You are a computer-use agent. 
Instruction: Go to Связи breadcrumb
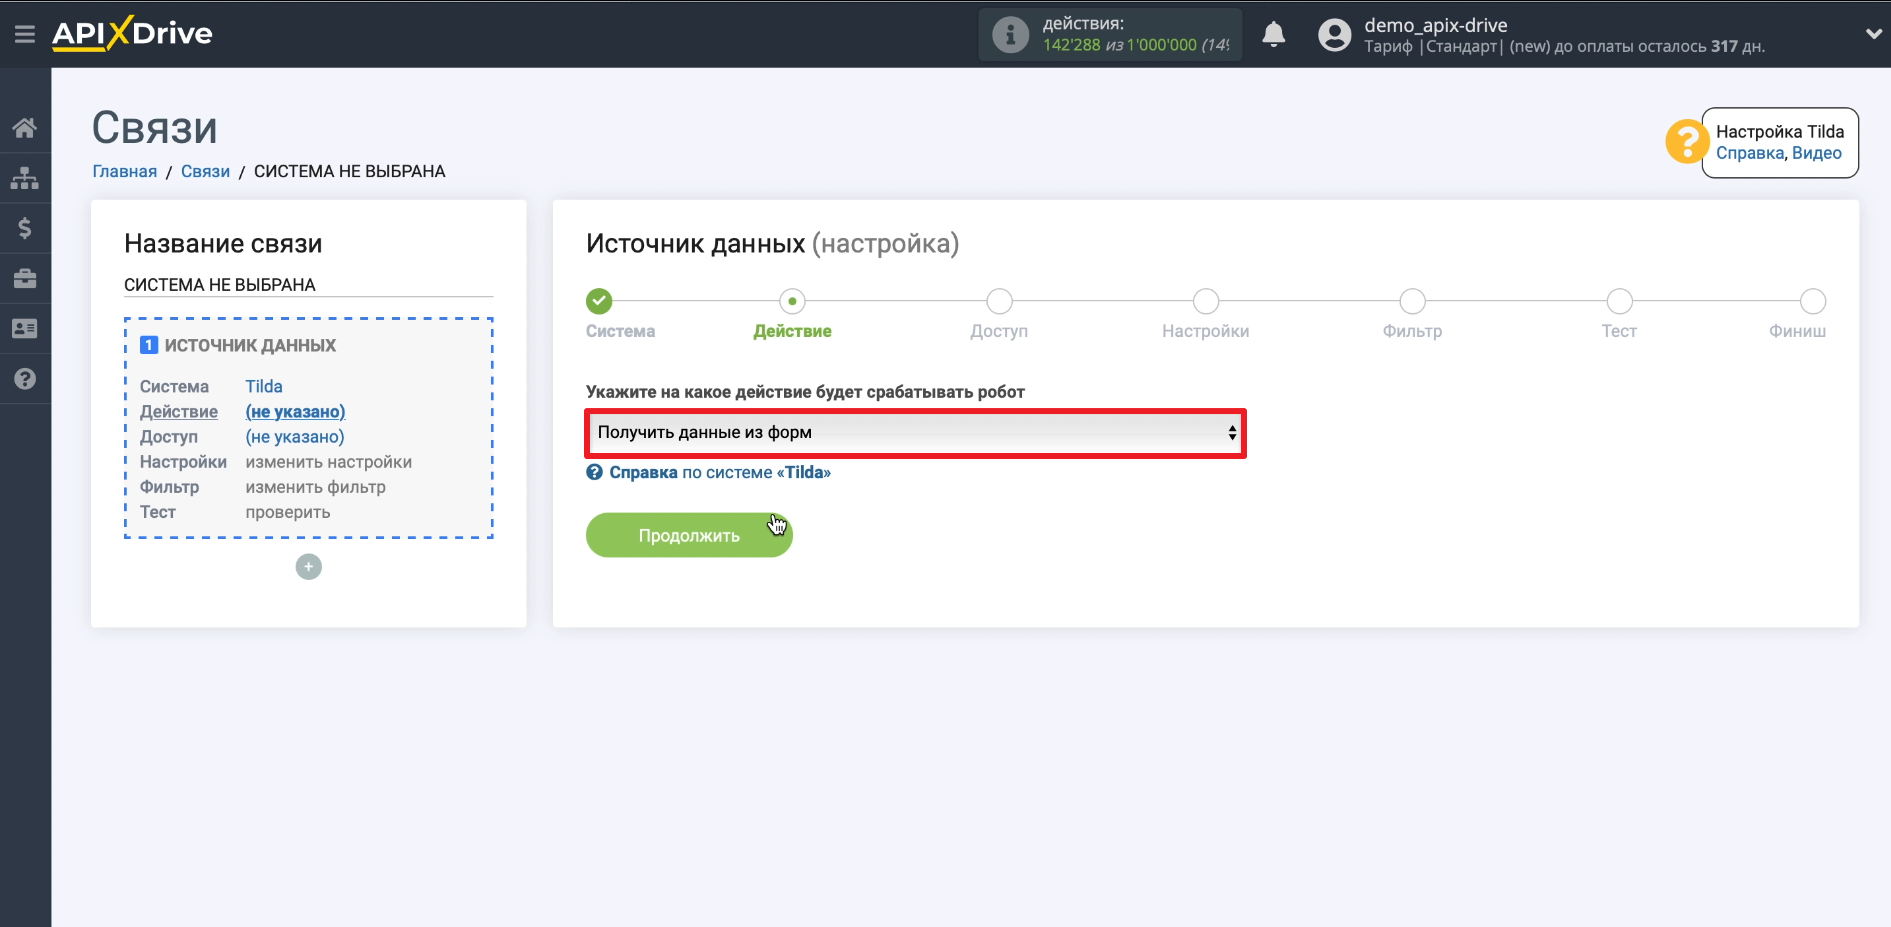click(205, 171)
